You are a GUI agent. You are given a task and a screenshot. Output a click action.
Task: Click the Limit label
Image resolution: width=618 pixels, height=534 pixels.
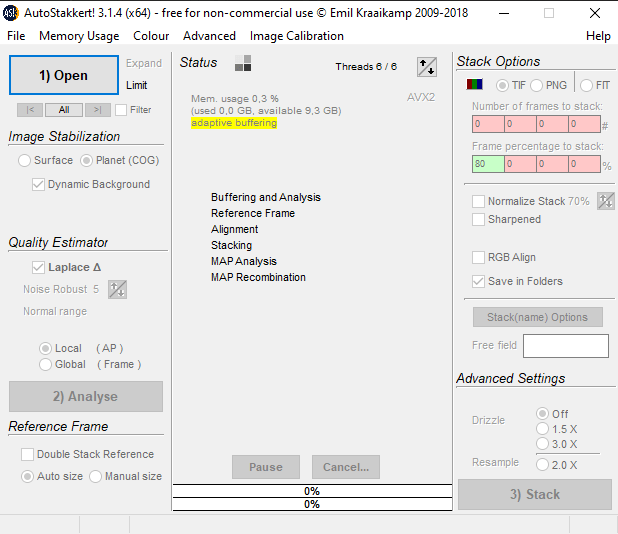136,85
